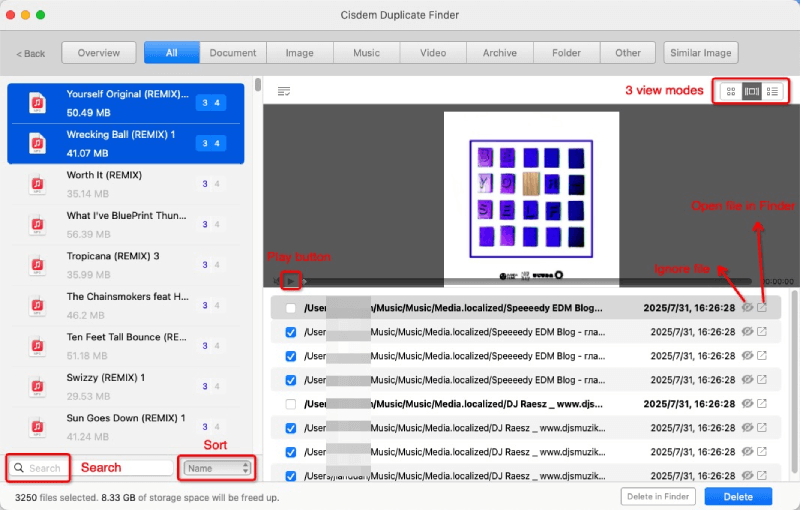Click the file path list vertical scrollbar
The height and width of the screenshot is (510, 800).
[x=794, y=382]
